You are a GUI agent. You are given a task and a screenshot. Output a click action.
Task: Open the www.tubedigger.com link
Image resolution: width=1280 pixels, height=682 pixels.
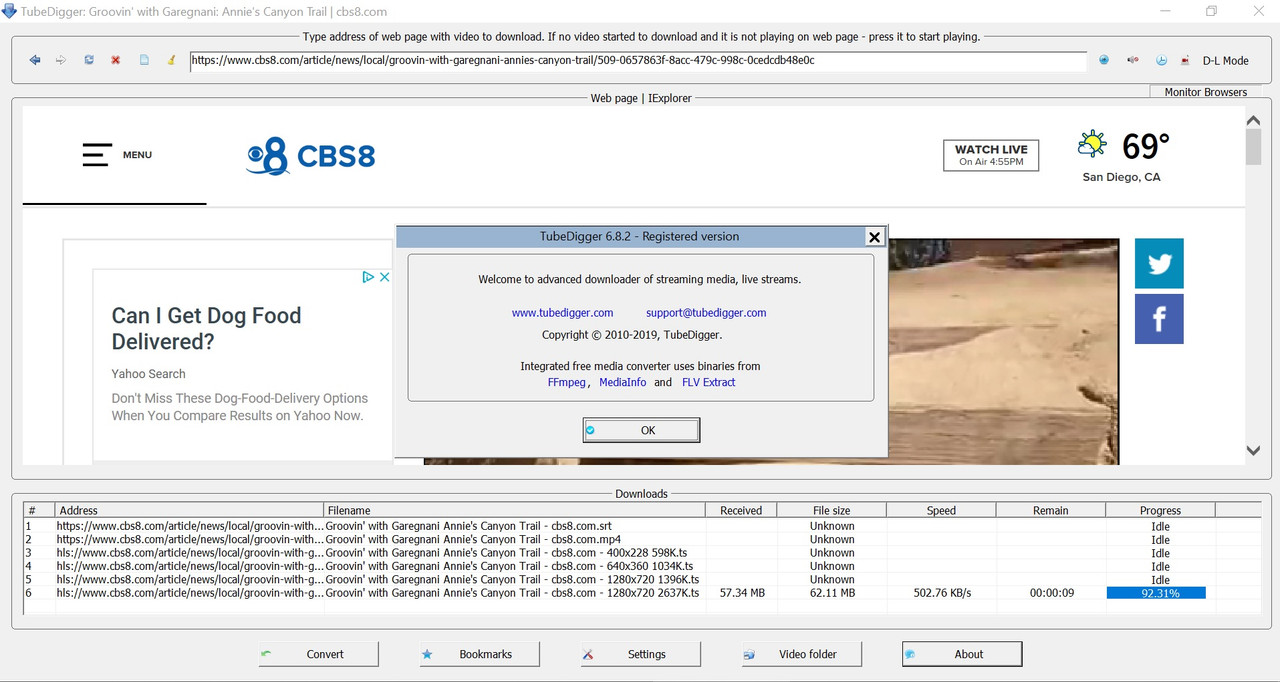pyautogui.click(x=562, y=313)
